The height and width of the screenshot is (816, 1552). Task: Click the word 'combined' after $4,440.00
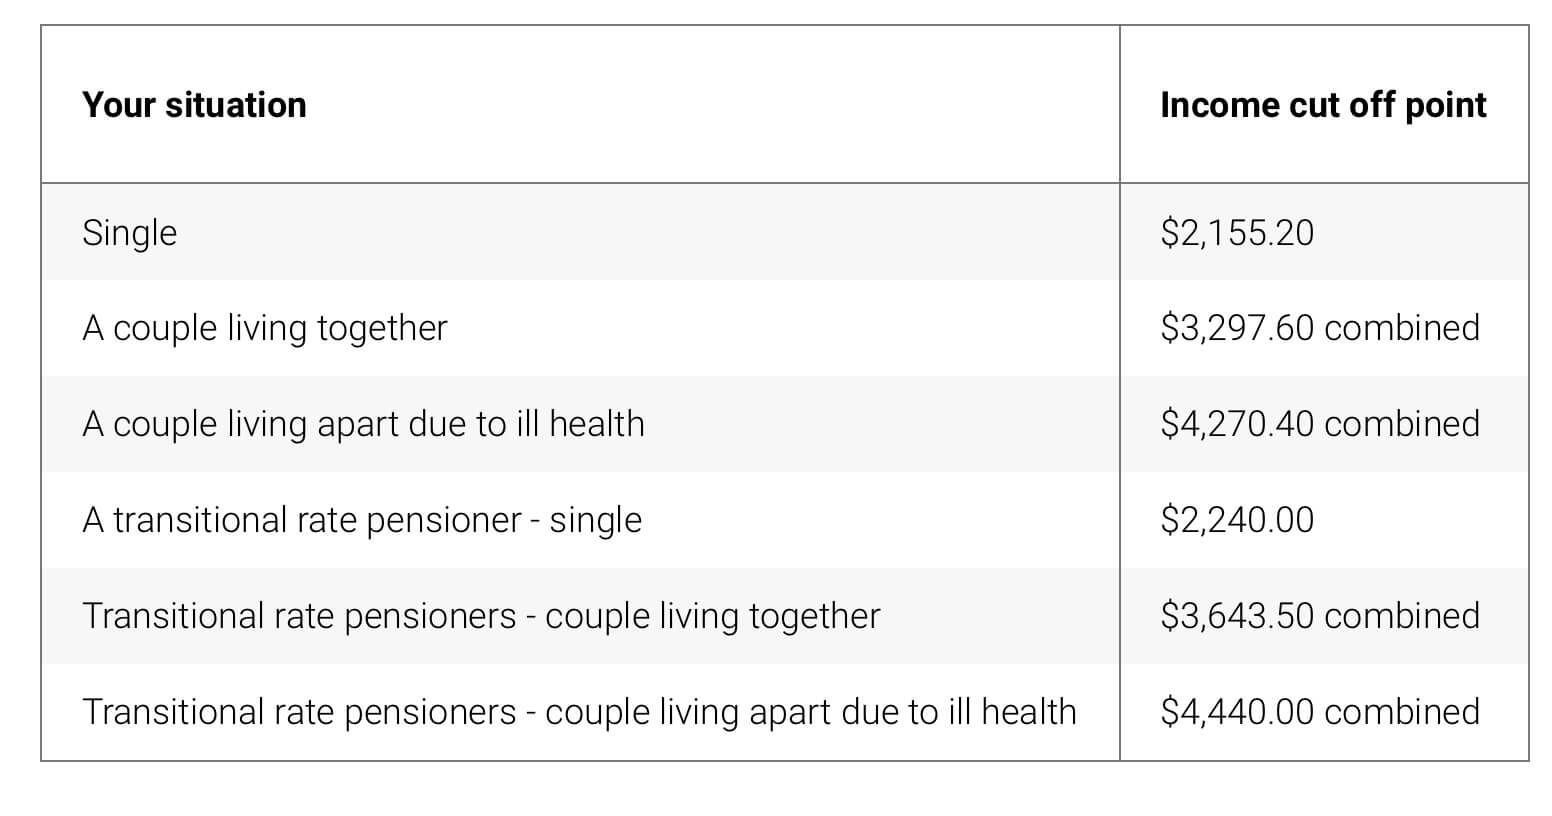click(1402, 712)
